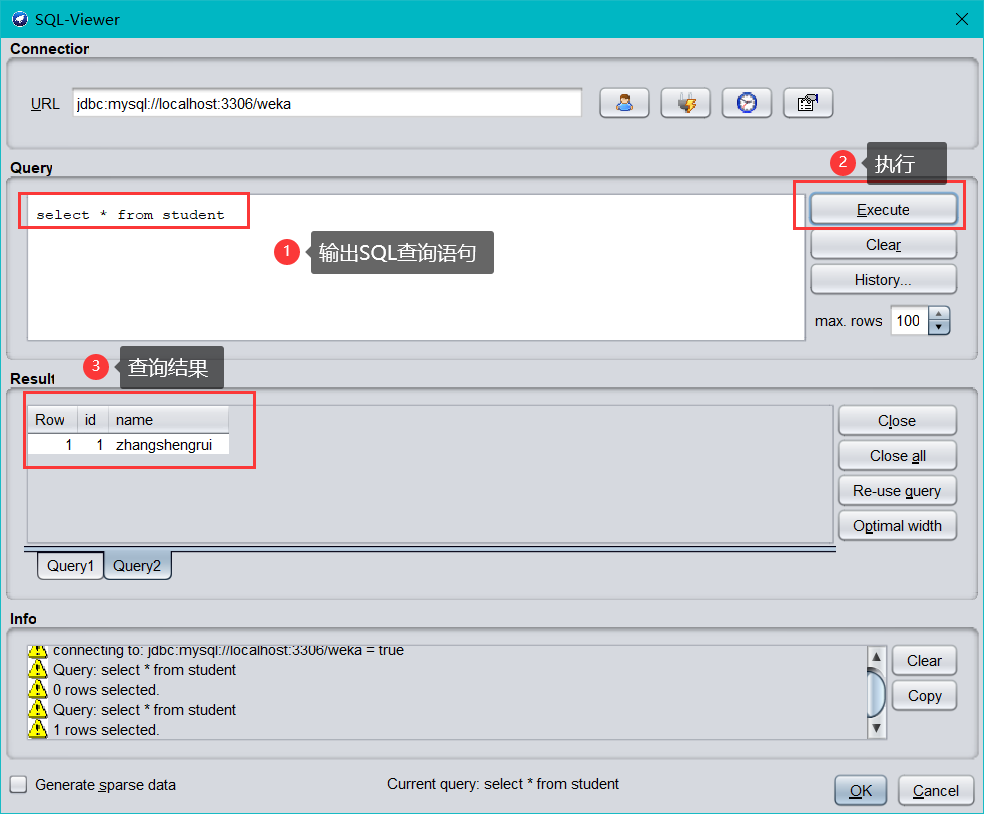984x814 pixels.
Task: Dismiss dialog with Cancel button
Action: 936,791
